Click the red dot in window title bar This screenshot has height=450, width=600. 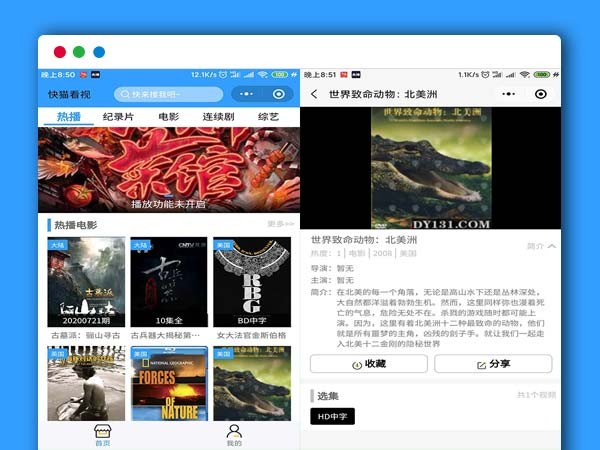coord(60,52)
